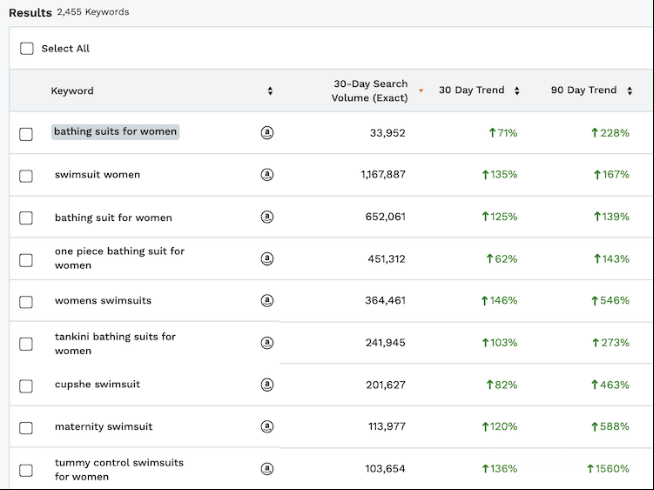Sort by Keyword column arrows
The image size is (654, 490).
pos(270,91)
